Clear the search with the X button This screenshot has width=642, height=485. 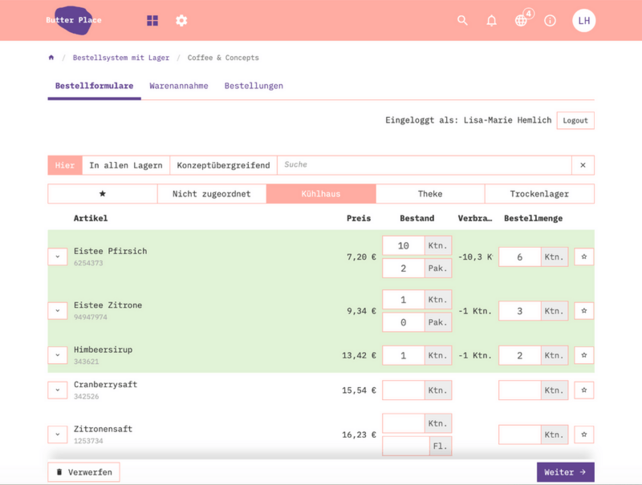[x=583, y=165]
